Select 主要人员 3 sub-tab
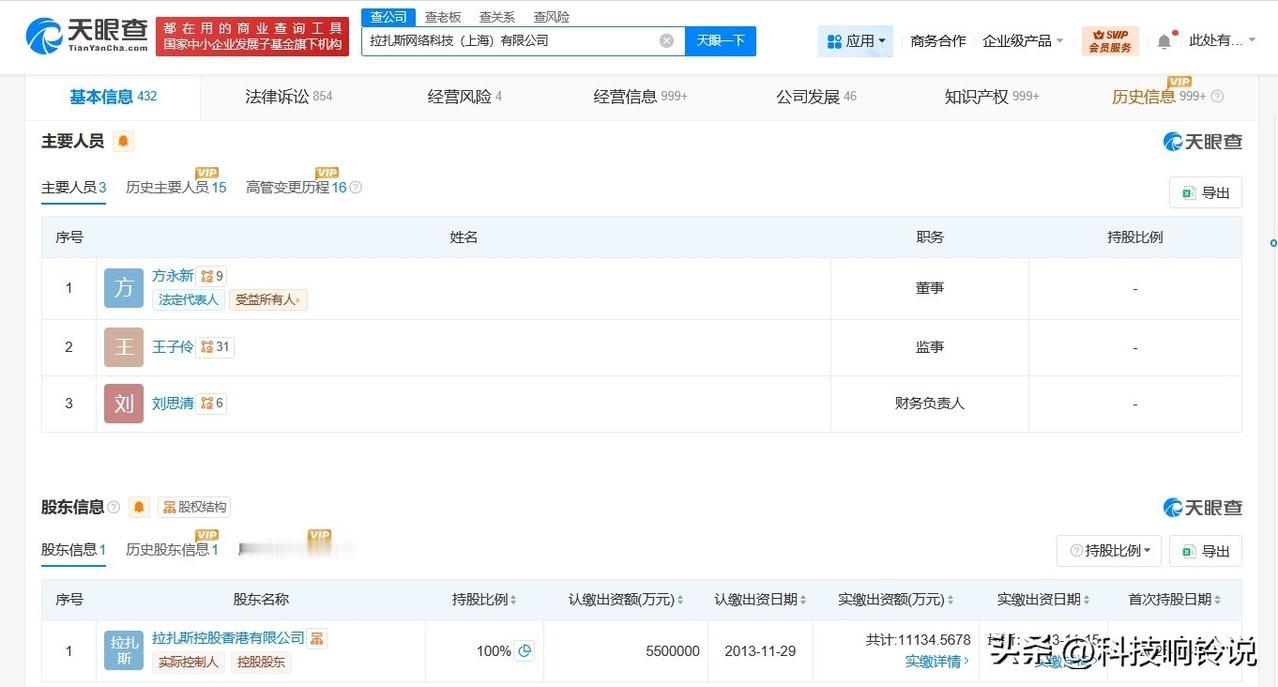This screenshot has height=687, width=1278. (x=73, y=188)
